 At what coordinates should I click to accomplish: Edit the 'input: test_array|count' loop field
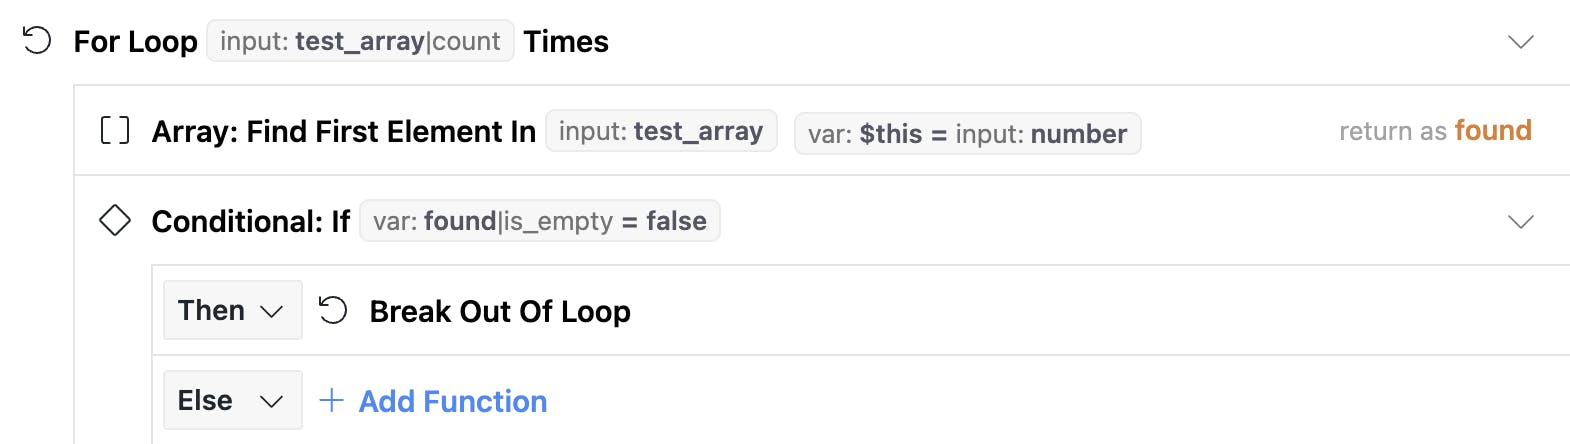(x=360, y=41)
